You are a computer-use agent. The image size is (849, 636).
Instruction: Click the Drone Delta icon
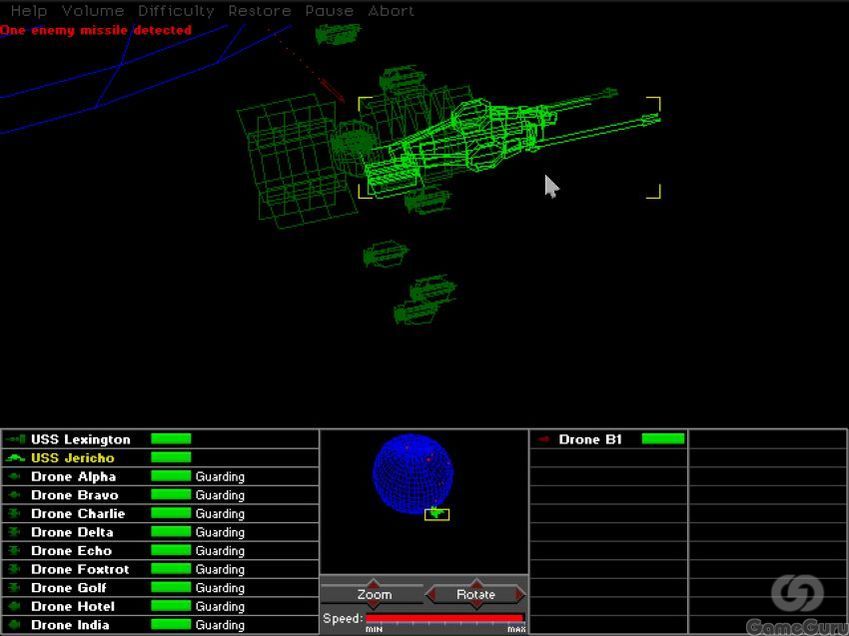15,532
